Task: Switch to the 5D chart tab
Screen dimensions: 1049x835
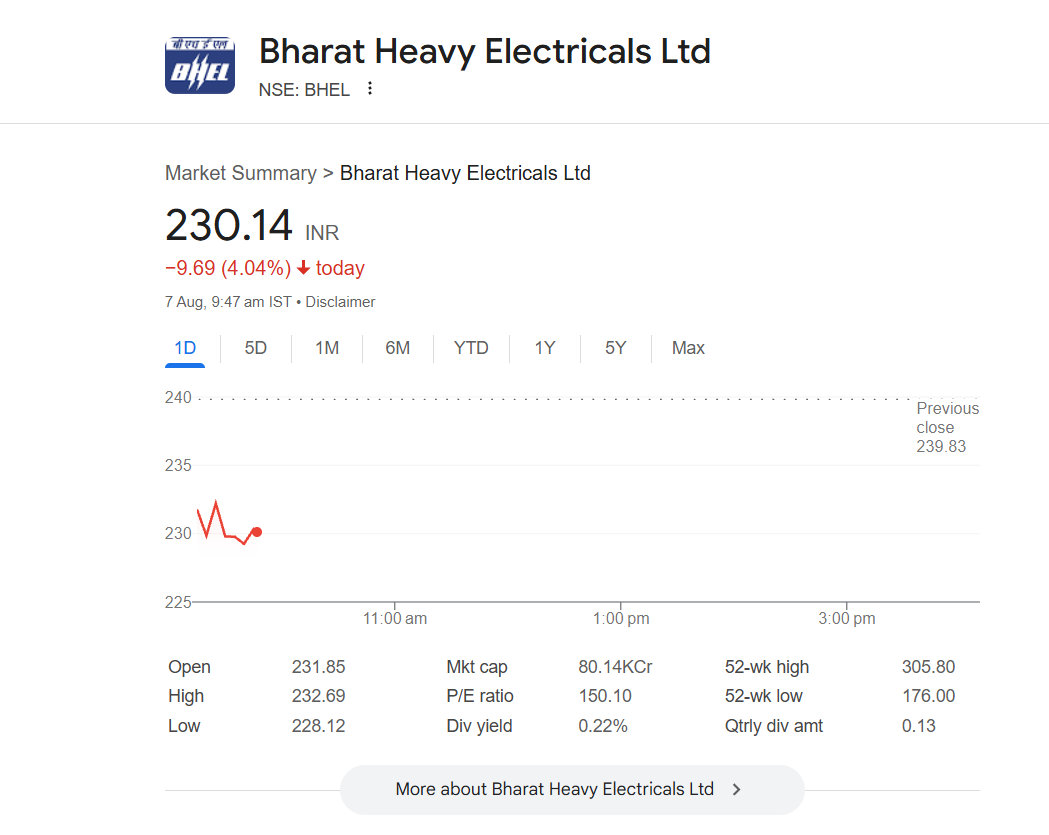Action: [256, 348]
